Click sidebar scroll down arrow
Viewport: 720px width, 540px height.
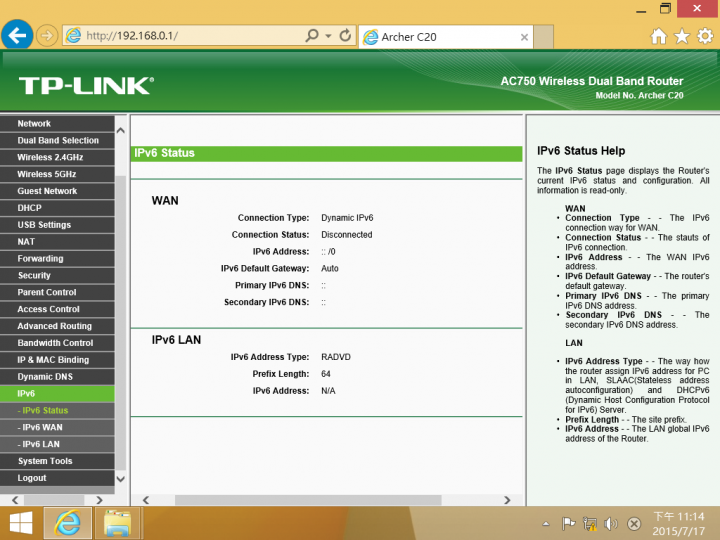121,479
